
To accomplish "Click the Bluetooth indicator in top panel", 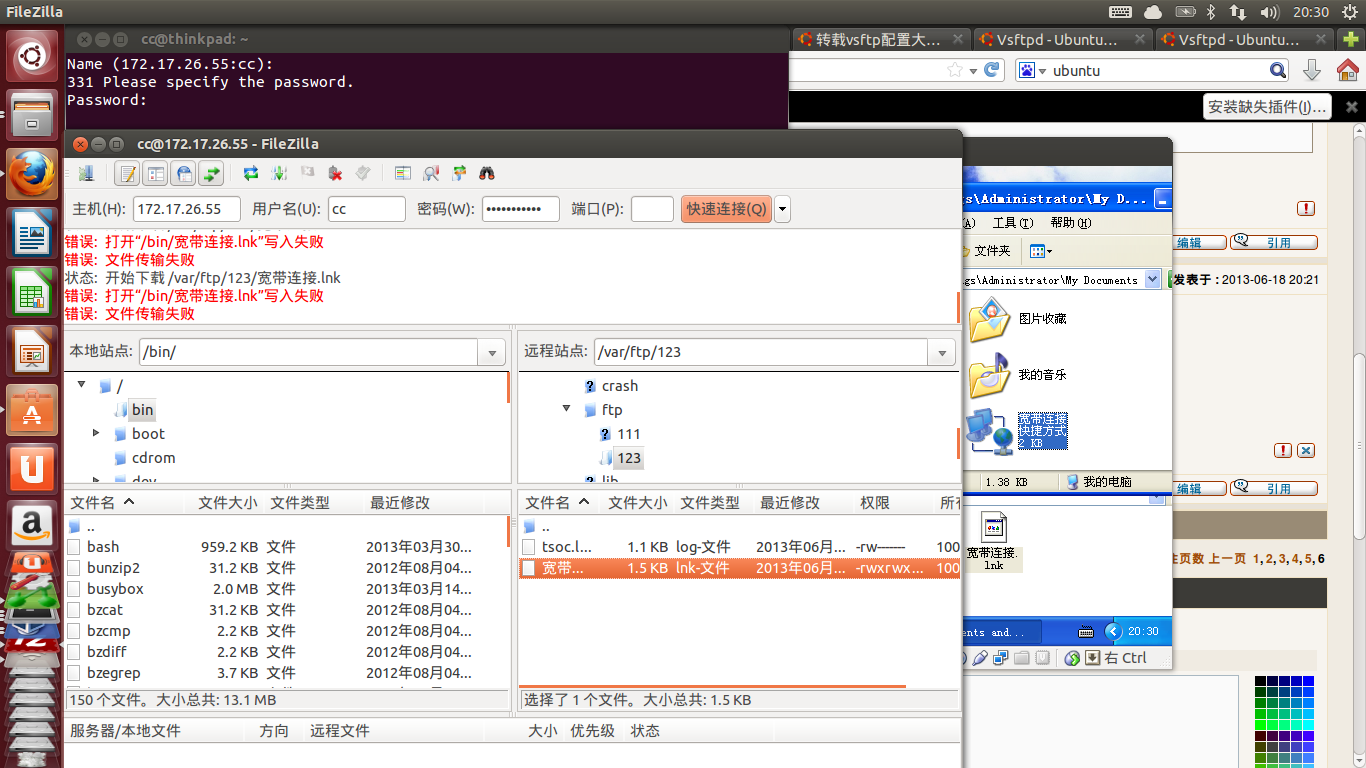I will coord(1210,12).
